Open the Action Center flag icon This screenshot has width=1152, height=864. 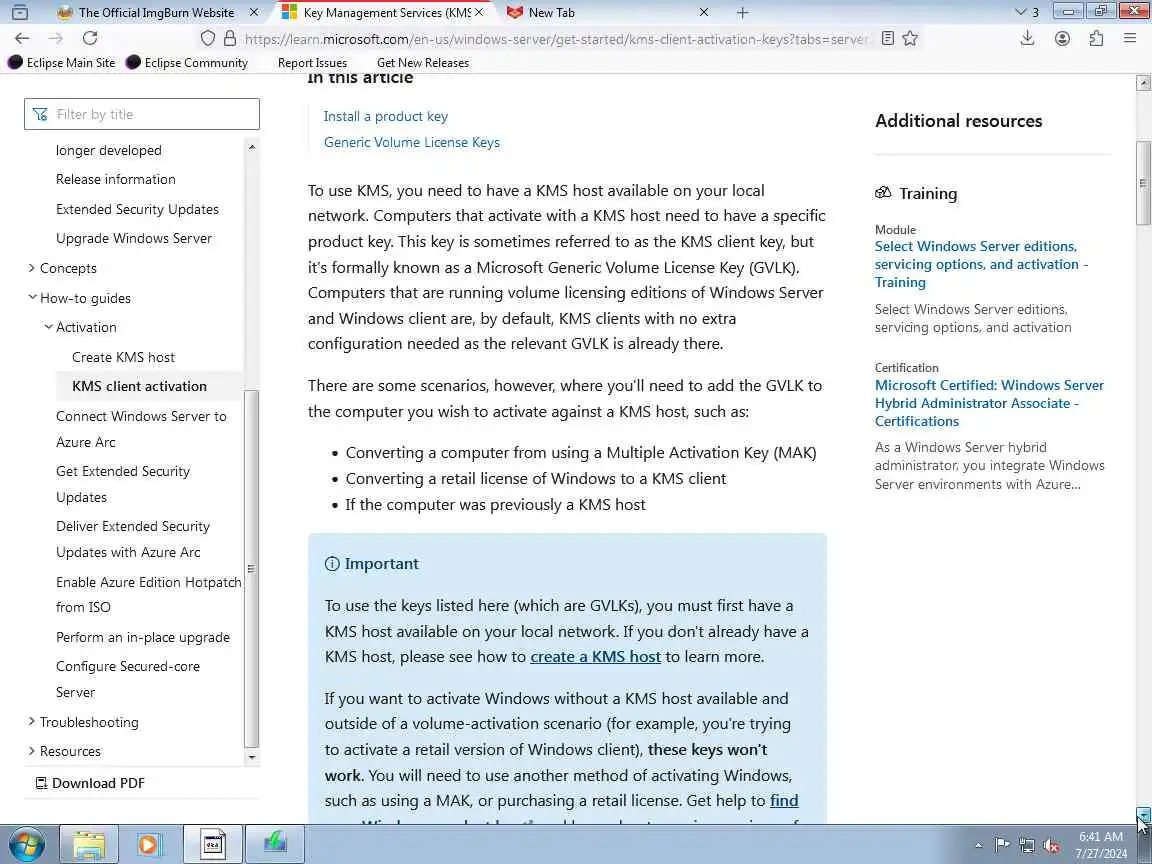tap(1001, 845)
